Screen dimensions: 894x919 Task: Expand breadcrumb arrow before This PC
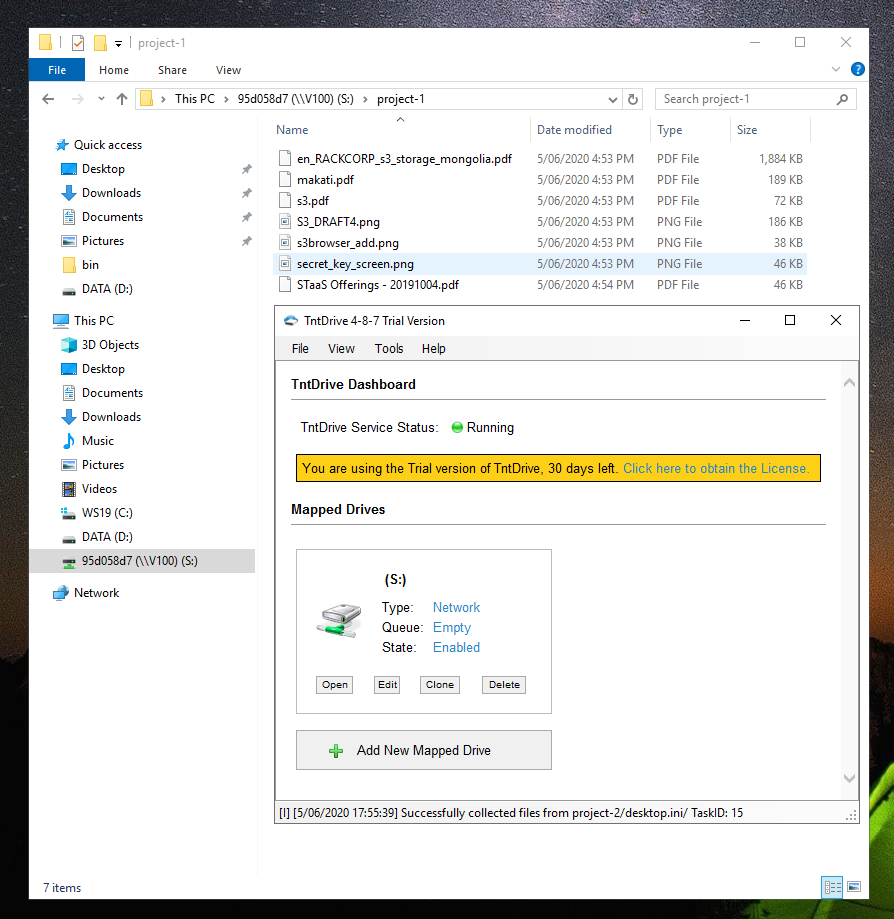click(163, 99)
